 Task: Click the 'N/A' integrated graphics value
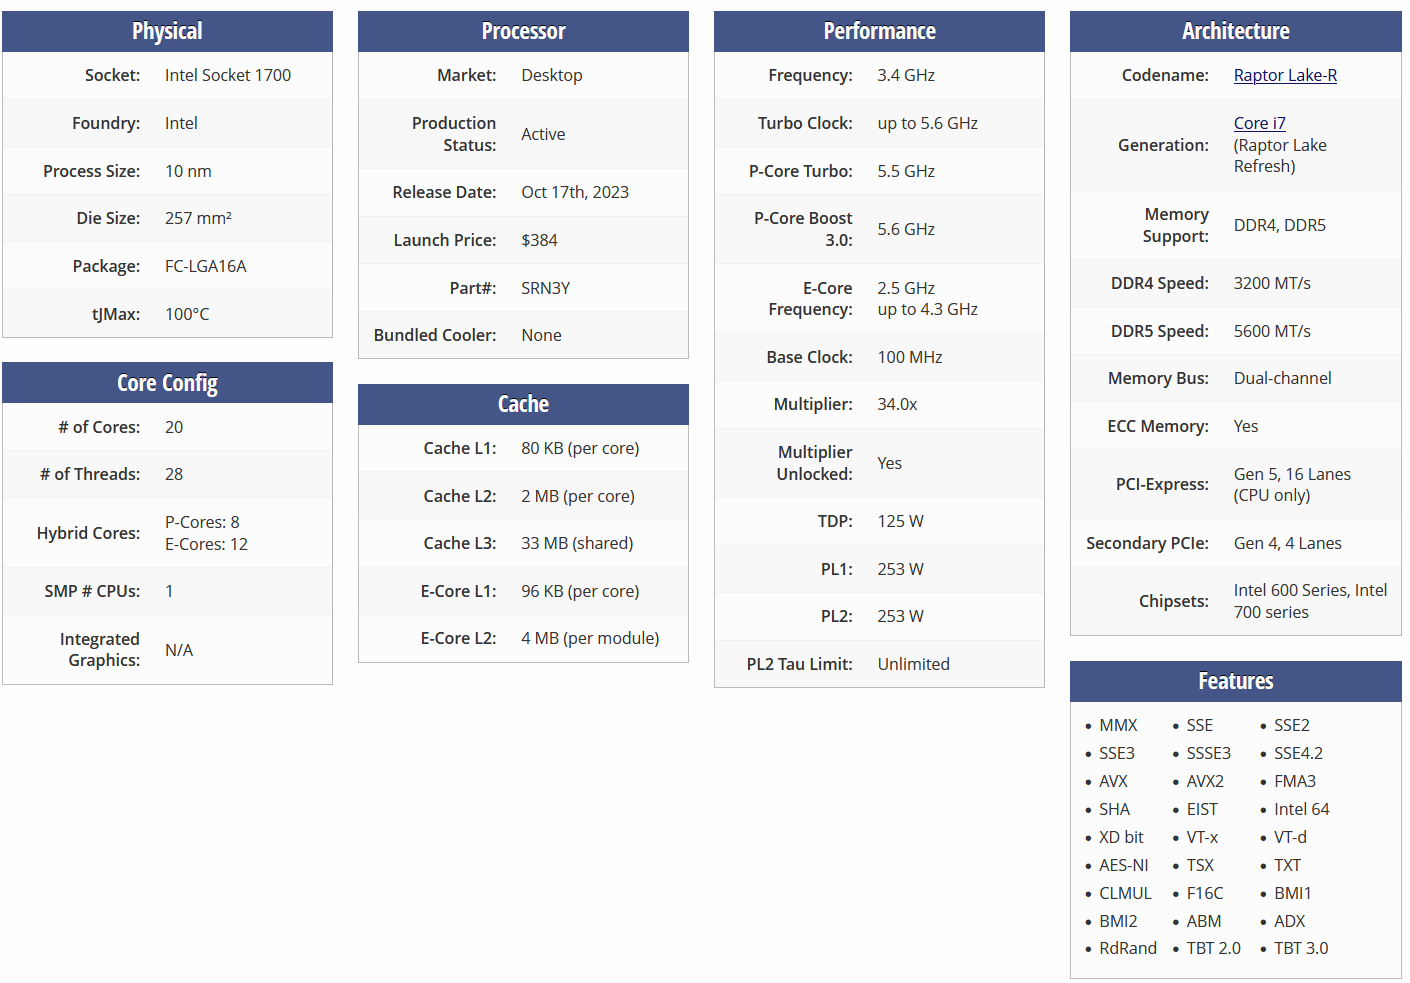(x=179, y=650)
